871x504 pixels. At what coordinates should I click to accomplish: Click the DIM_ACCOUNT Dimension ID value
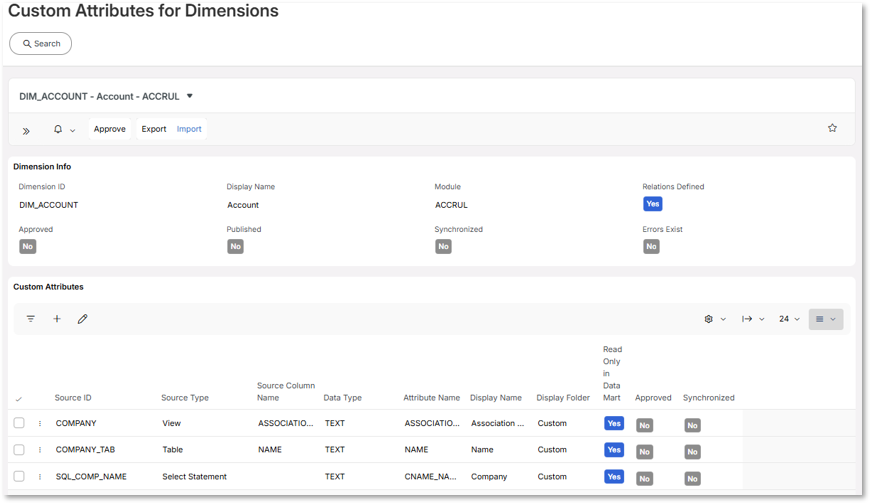pos(48,205)
